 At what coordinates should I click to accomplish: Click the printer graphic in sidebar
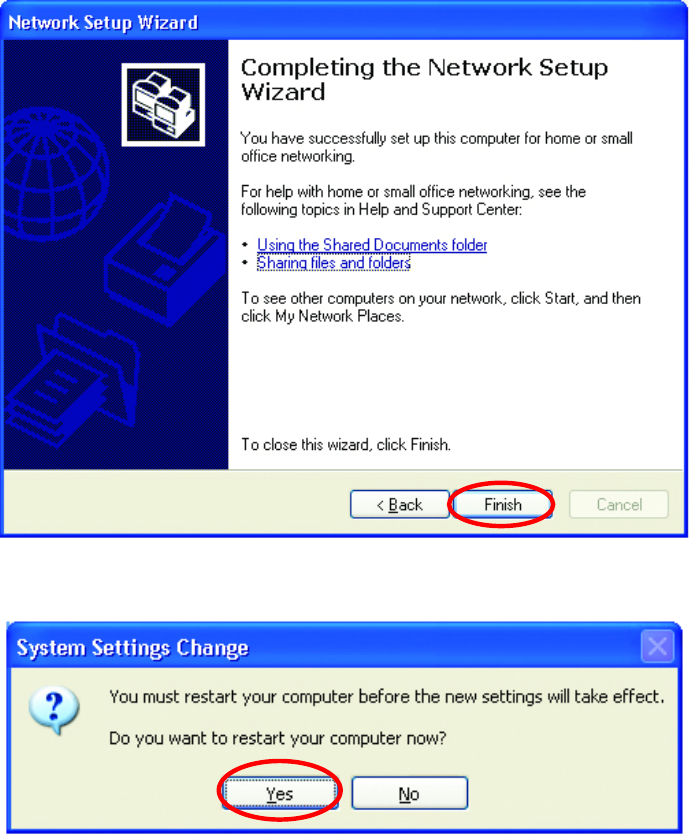166,260
